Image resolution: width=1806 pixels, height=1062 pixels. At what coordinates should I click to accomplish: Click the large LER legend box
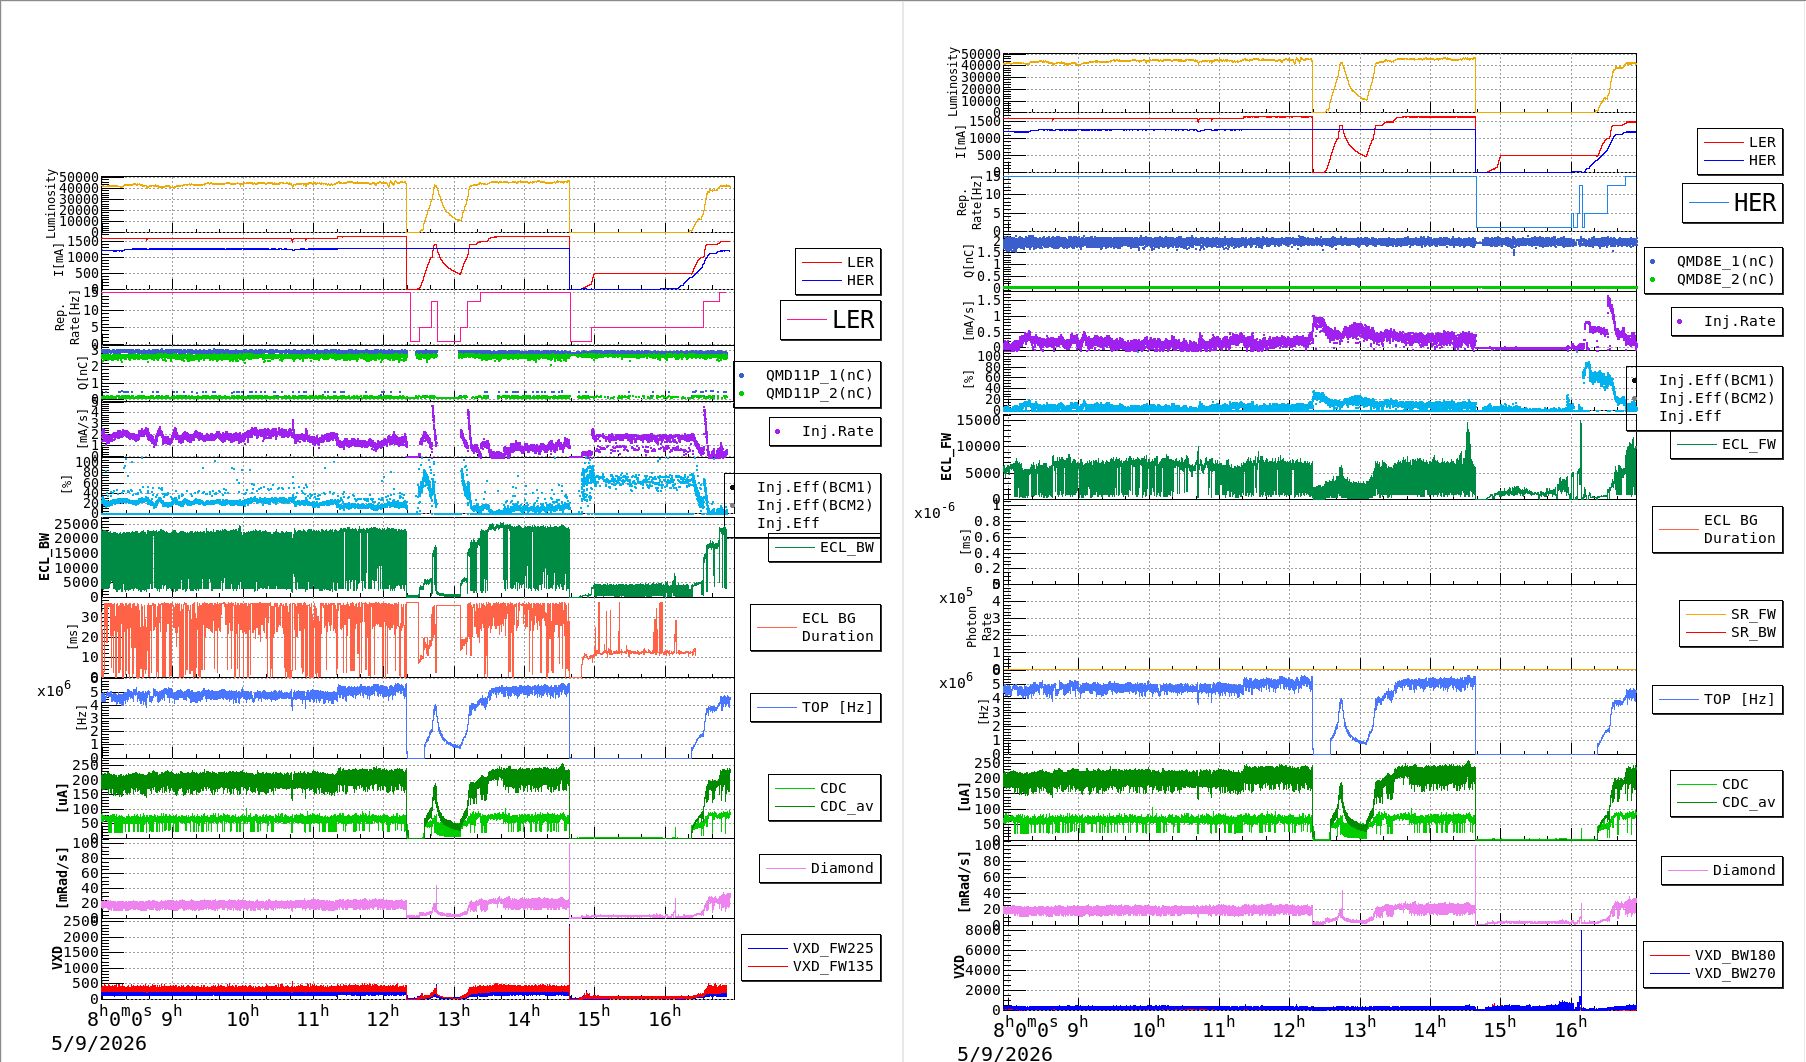point(831,320)
